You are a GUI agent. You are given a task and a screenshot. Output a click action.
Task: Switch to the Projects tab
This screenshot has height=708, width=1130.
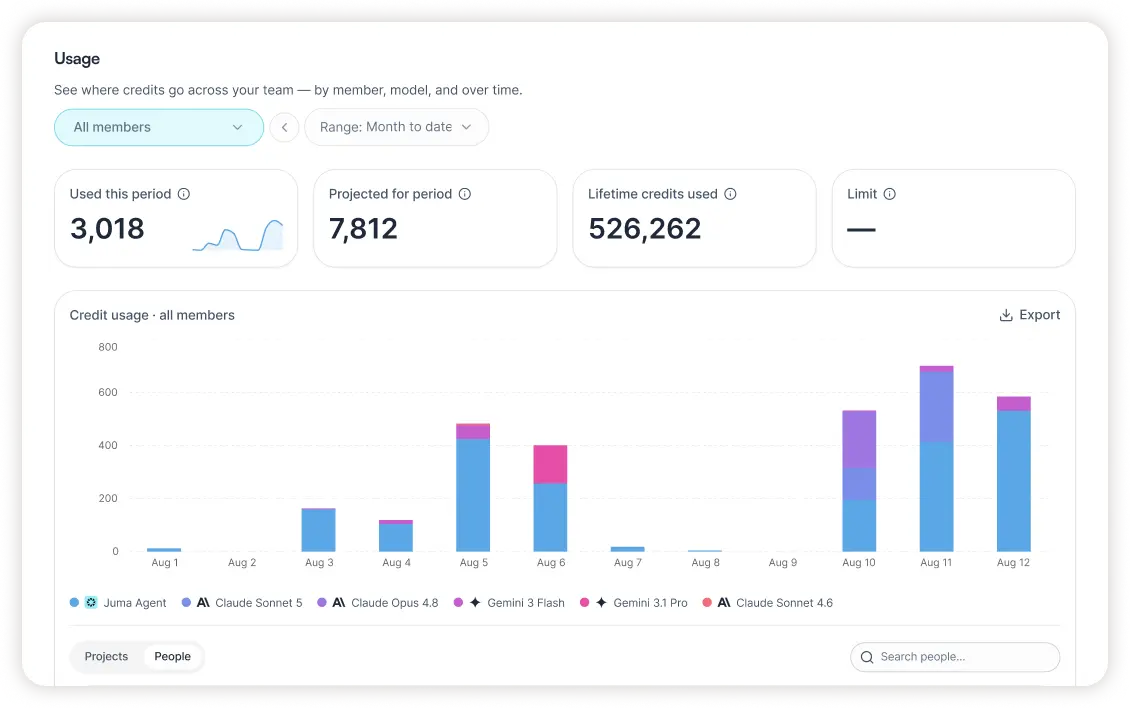pos(106,657)
